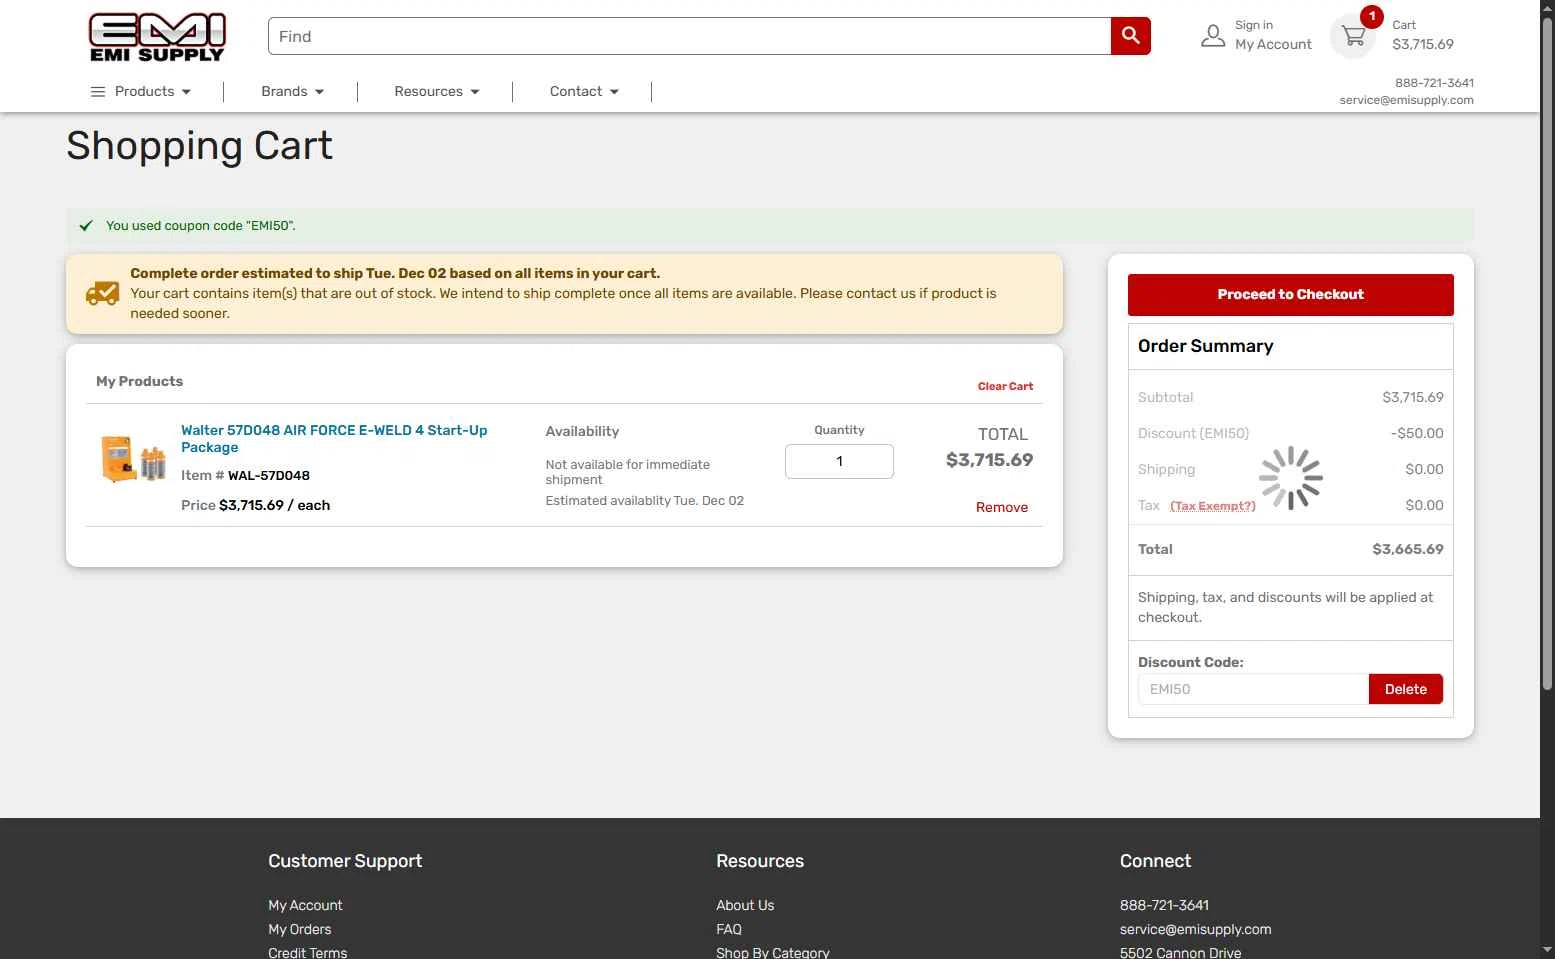This screenshot has width=1555, height=959.
Task: Open My Orders footer link
Action: click(299, 929)
